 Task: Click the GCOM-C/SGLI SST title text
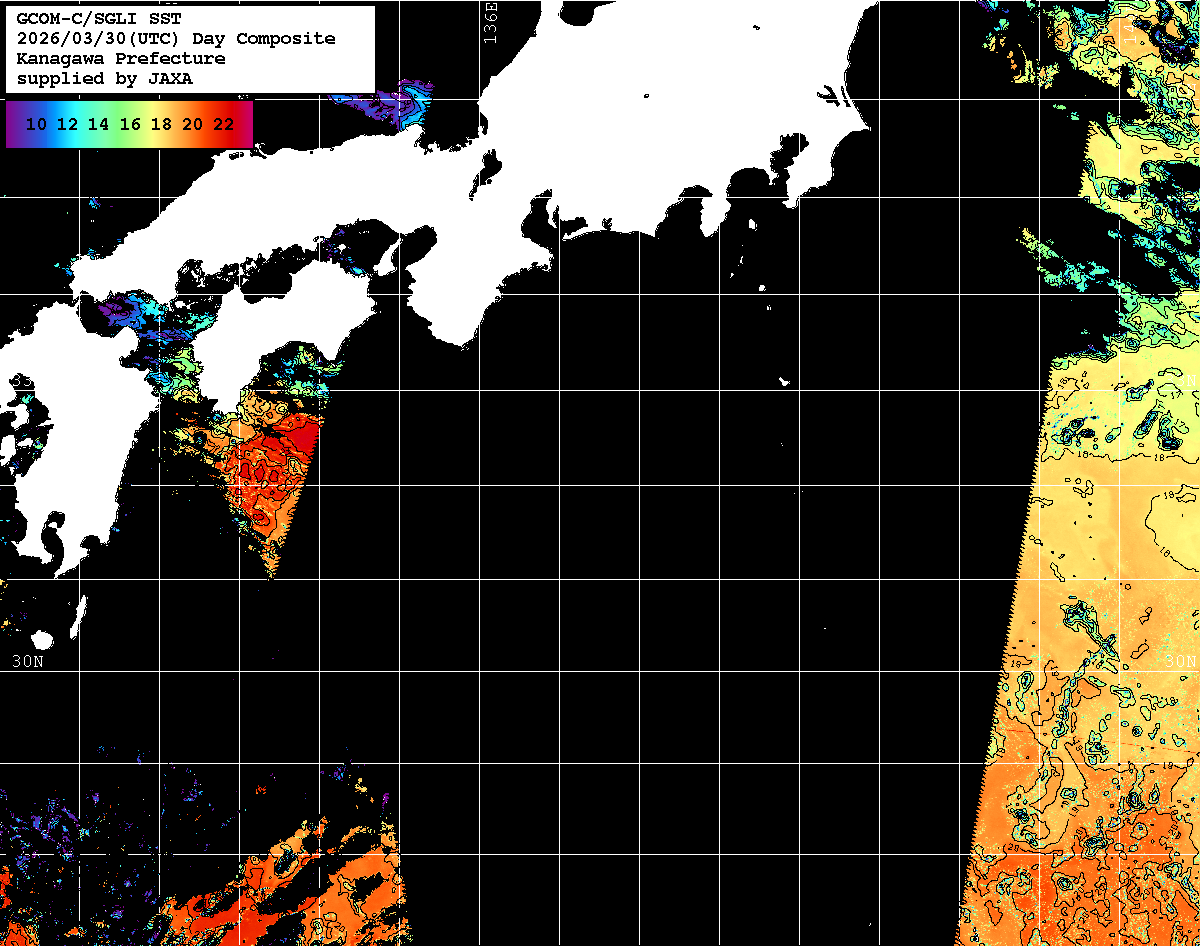99,19
